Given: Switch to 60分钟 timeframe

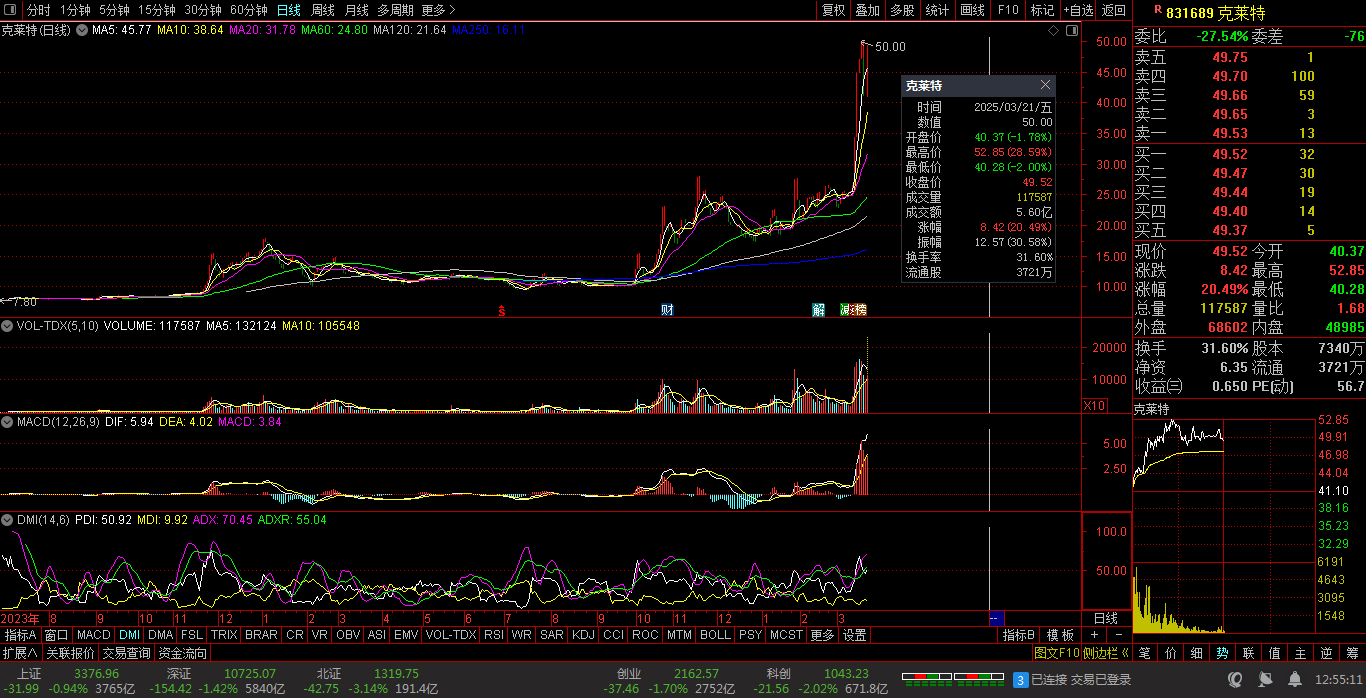Looking at the screenshot, I should coord(248,10).
